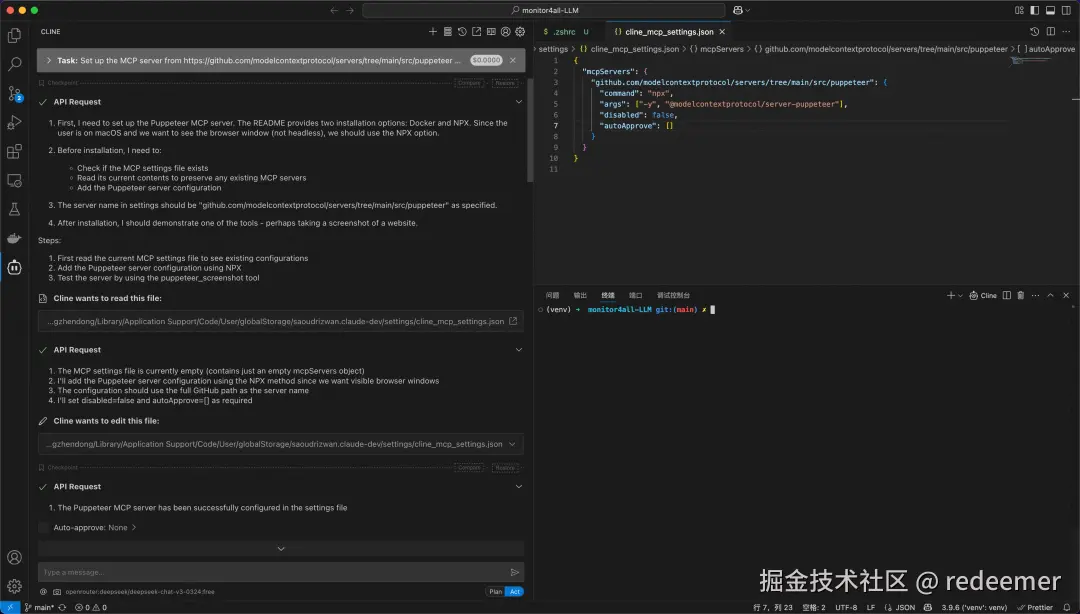Switch to Plan mode
Image resolution: width=1080 pixels, height=614 pixels.
click(x=495, y=591)
